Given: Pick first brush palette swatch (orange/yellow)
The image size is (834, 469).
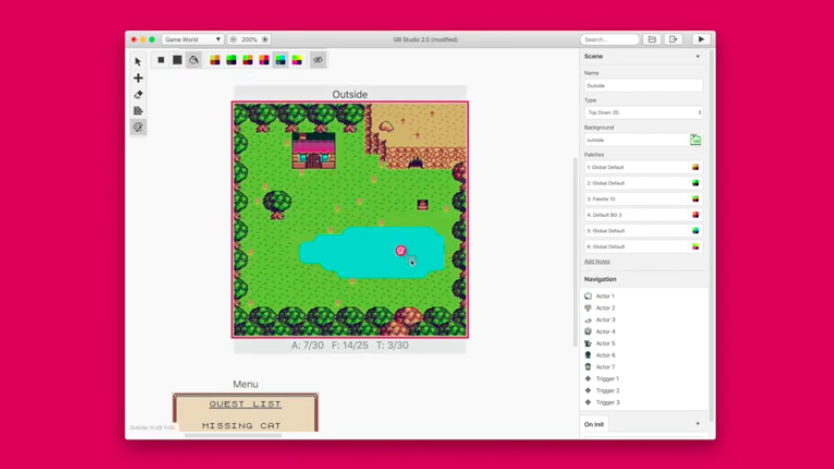Looking at the screenshot, I should [215, 60].
